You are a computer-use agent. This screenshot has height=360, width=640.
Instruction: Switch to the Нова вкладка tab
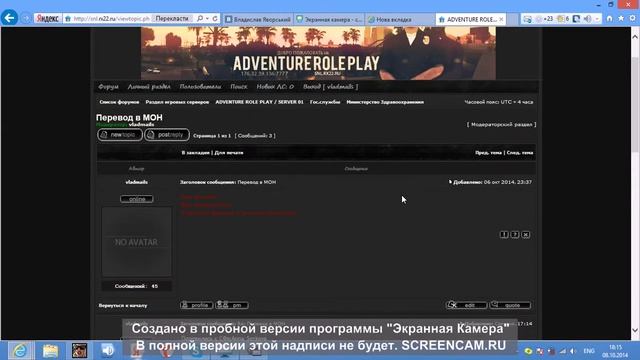[x=400, y=19]
